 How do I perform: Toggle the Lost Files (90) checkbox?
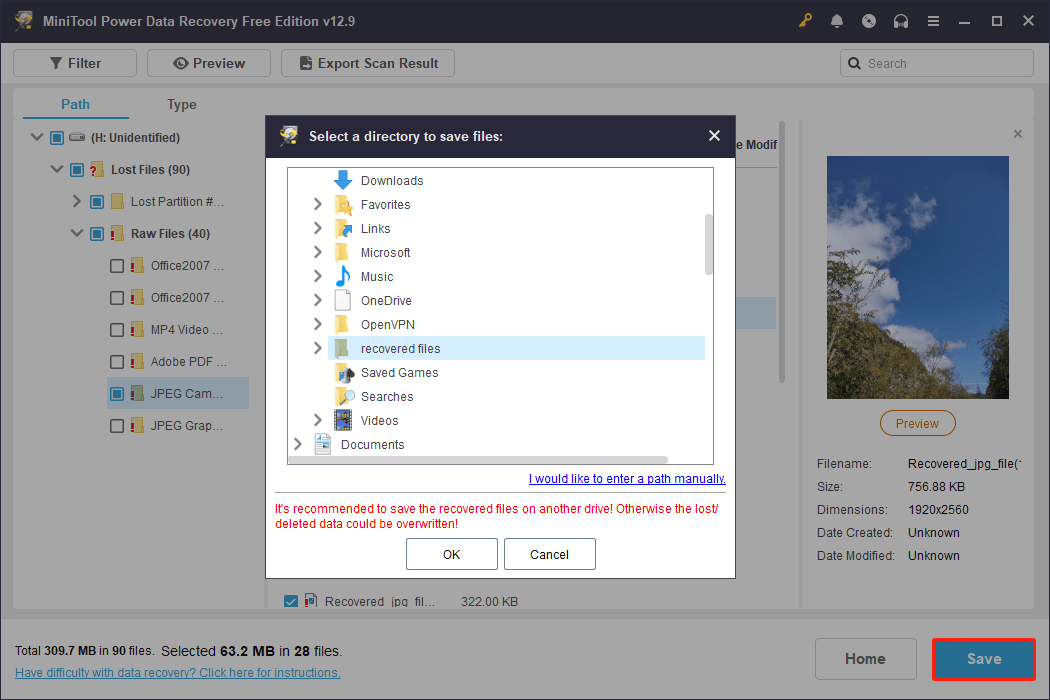click(77, 169)
